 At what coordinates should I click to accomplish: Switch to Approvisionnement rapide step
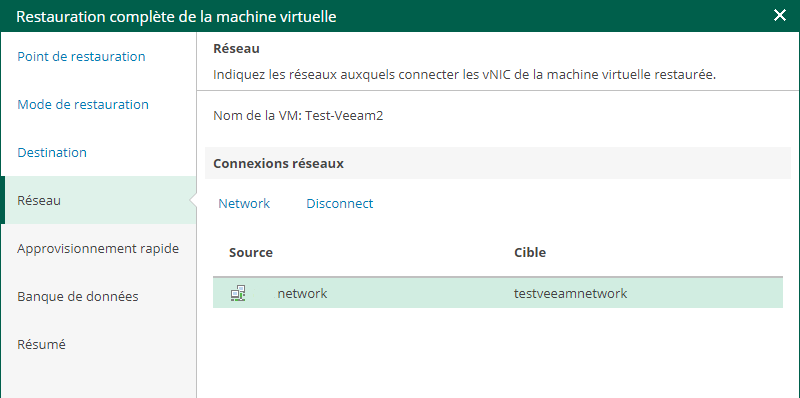coord(98,248)
